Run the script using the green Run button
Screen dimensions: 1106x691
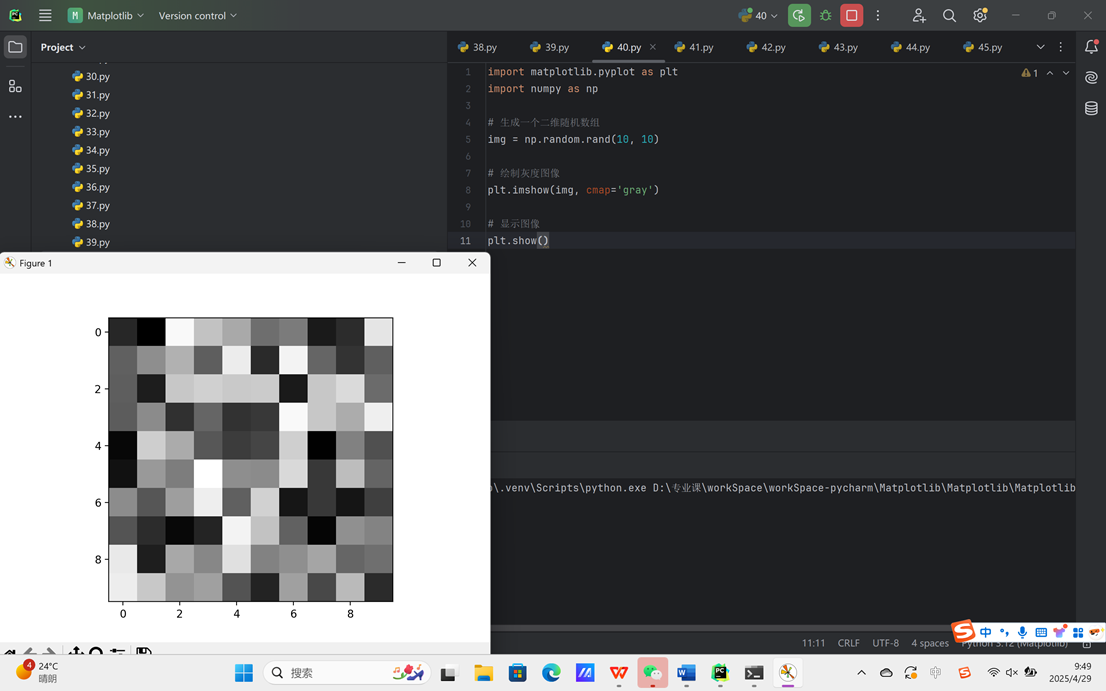click(x=798, y=15)
